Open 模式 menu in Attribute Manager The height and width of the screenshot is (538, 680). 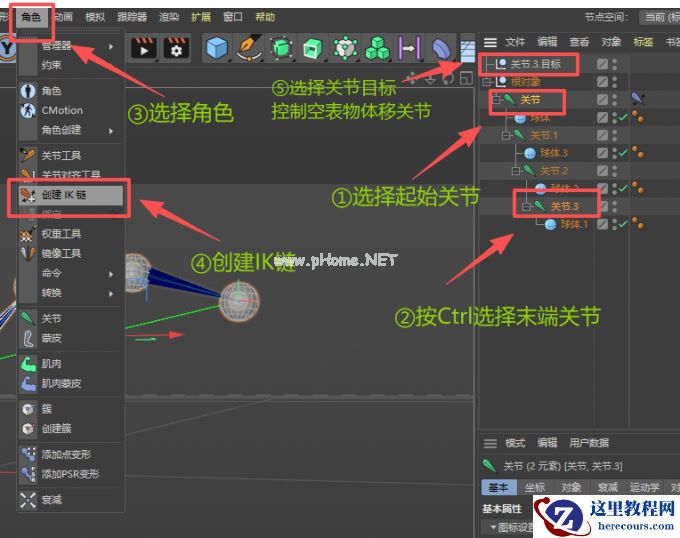pos(515,443)
